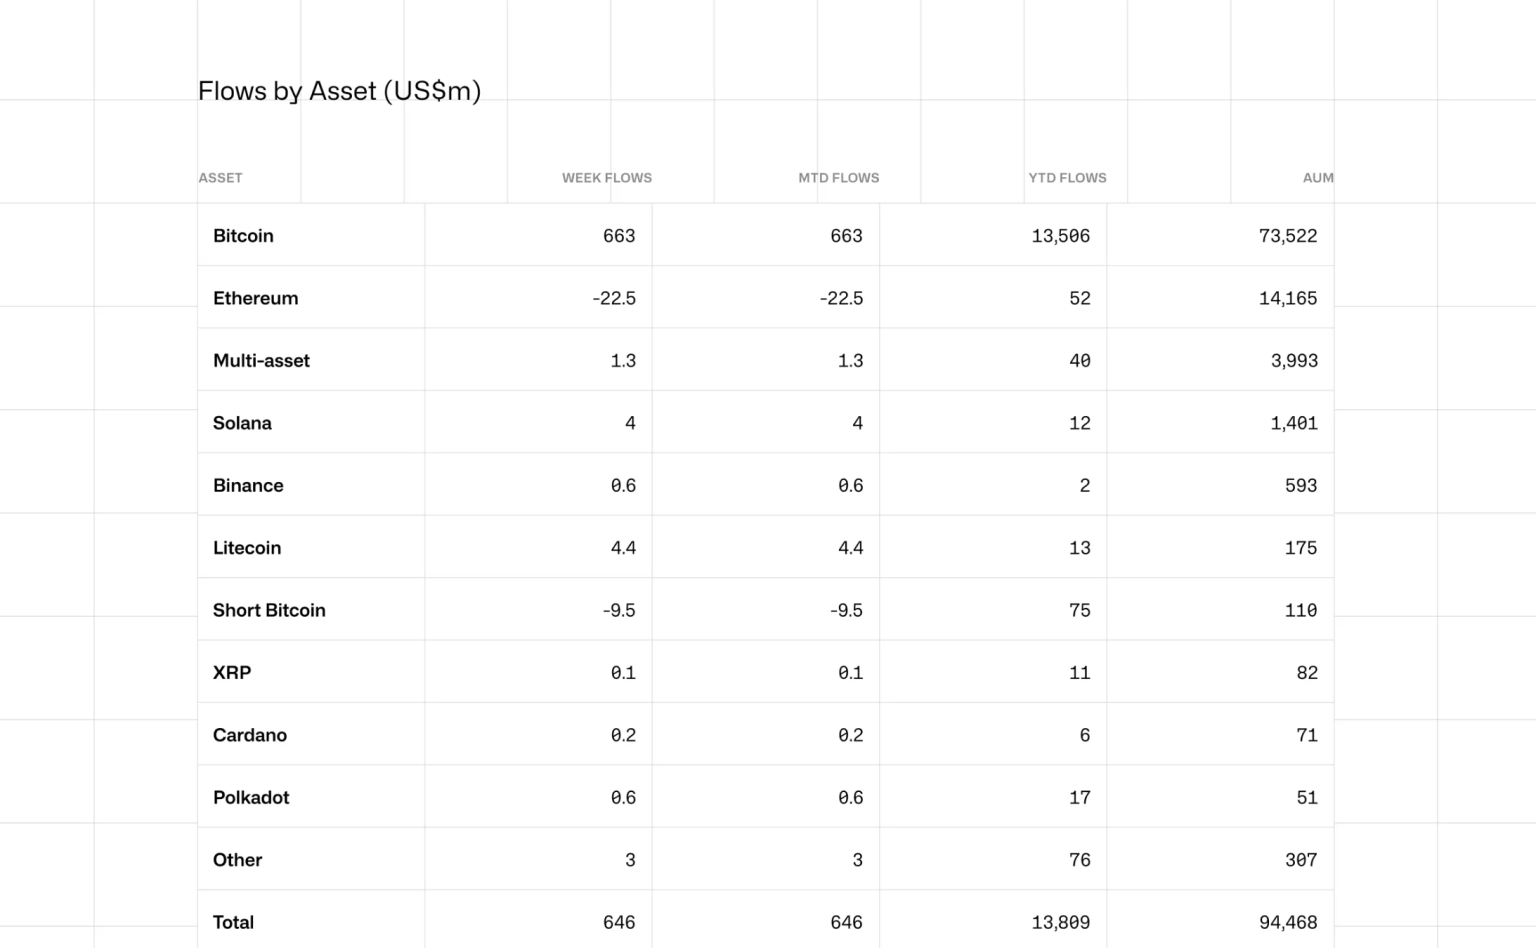Viewport: 1536px width, 948px height.
Task: Click the "Flows by Asset (US$m)" title
Action: coord(339,91)
